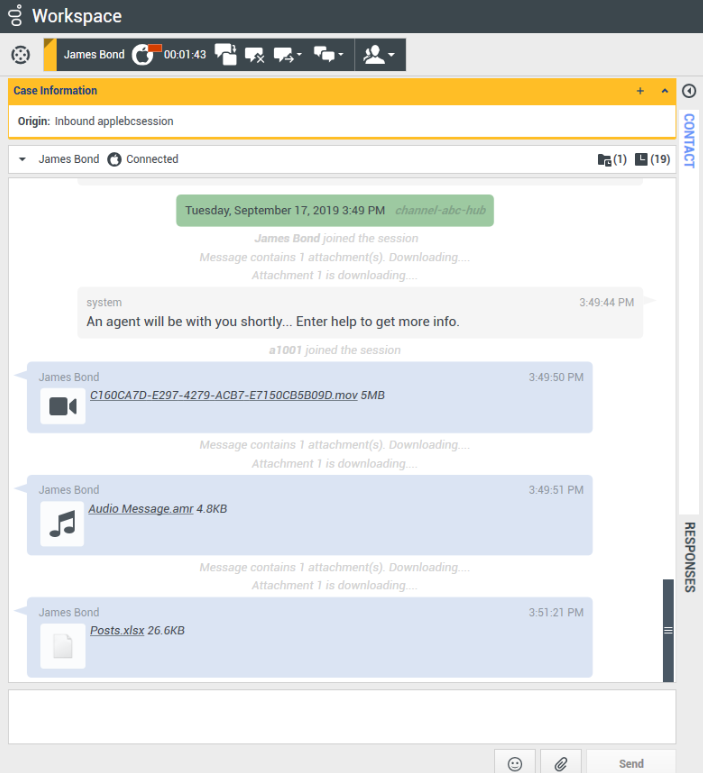The height and width of the screenshot is (773, 703).
Task: Collapse the Case Information panel
Action: click(664, 91)
